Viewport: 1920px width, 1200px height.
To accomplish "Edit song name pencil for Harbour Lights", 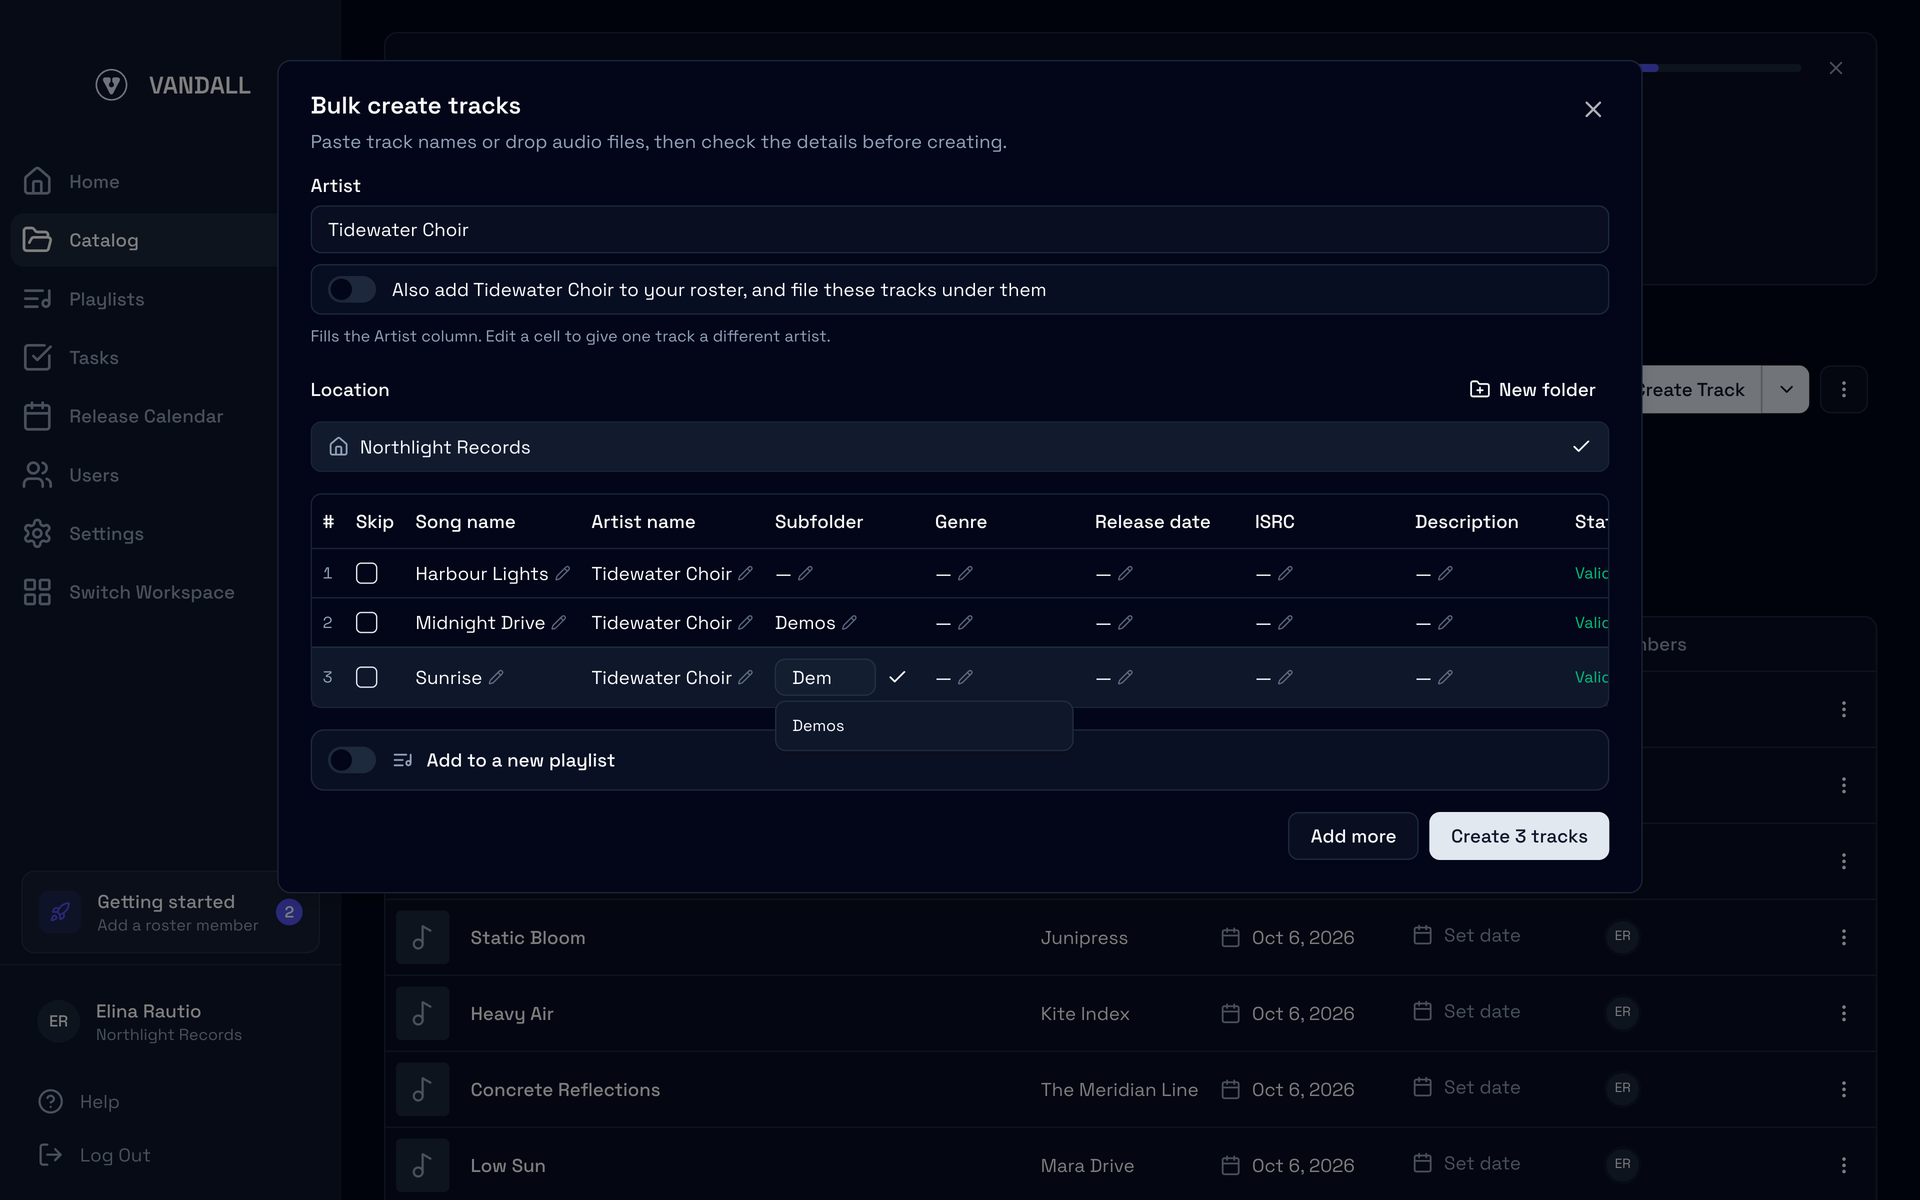I will coord(563,573).
